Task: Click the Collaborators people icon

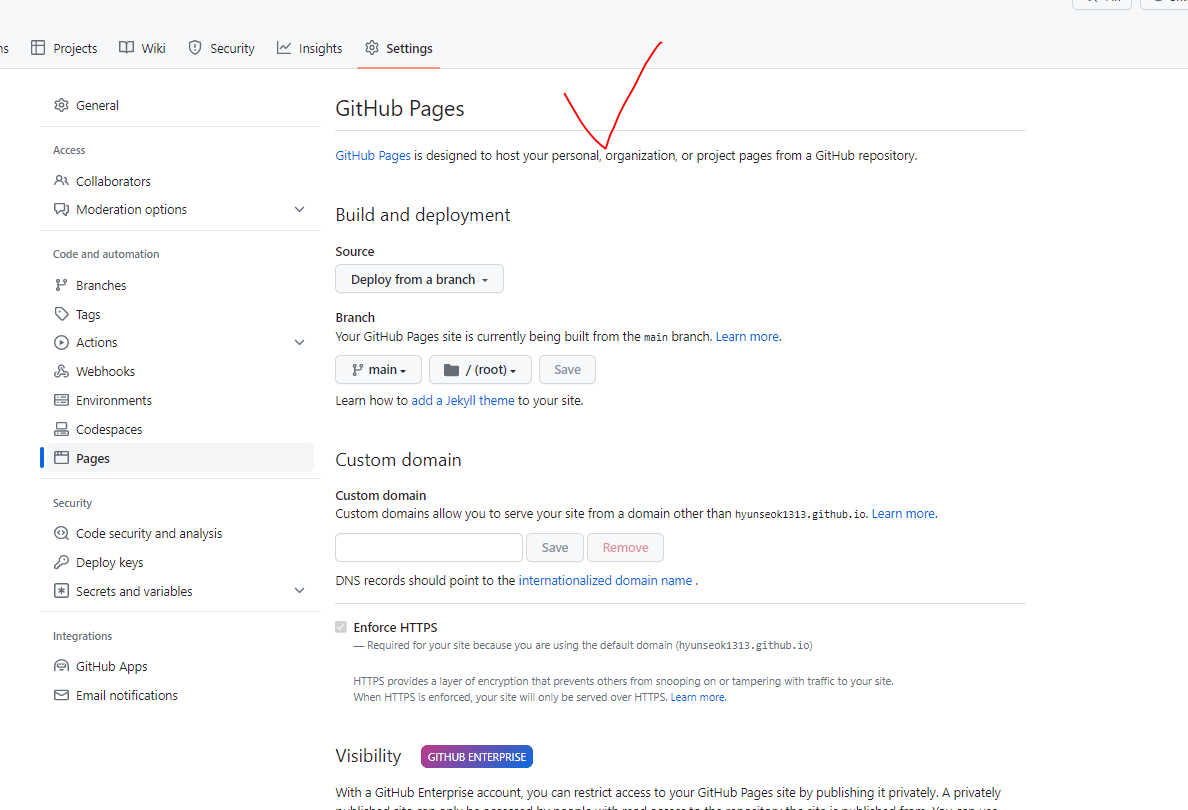Action: point(61,180)
